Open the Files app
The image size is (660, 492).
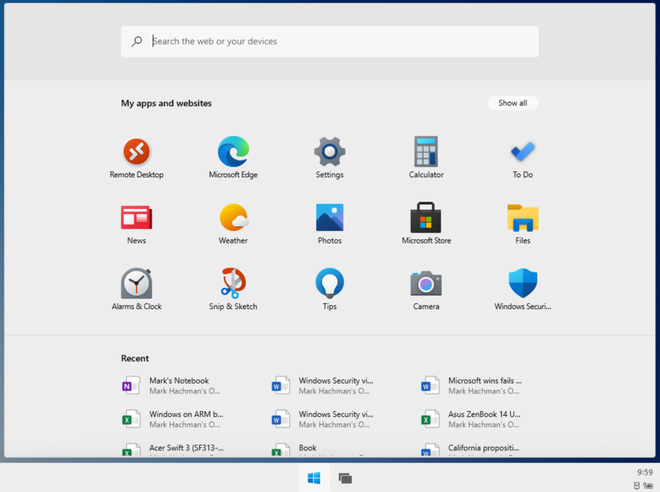click(x=522, y=219)
